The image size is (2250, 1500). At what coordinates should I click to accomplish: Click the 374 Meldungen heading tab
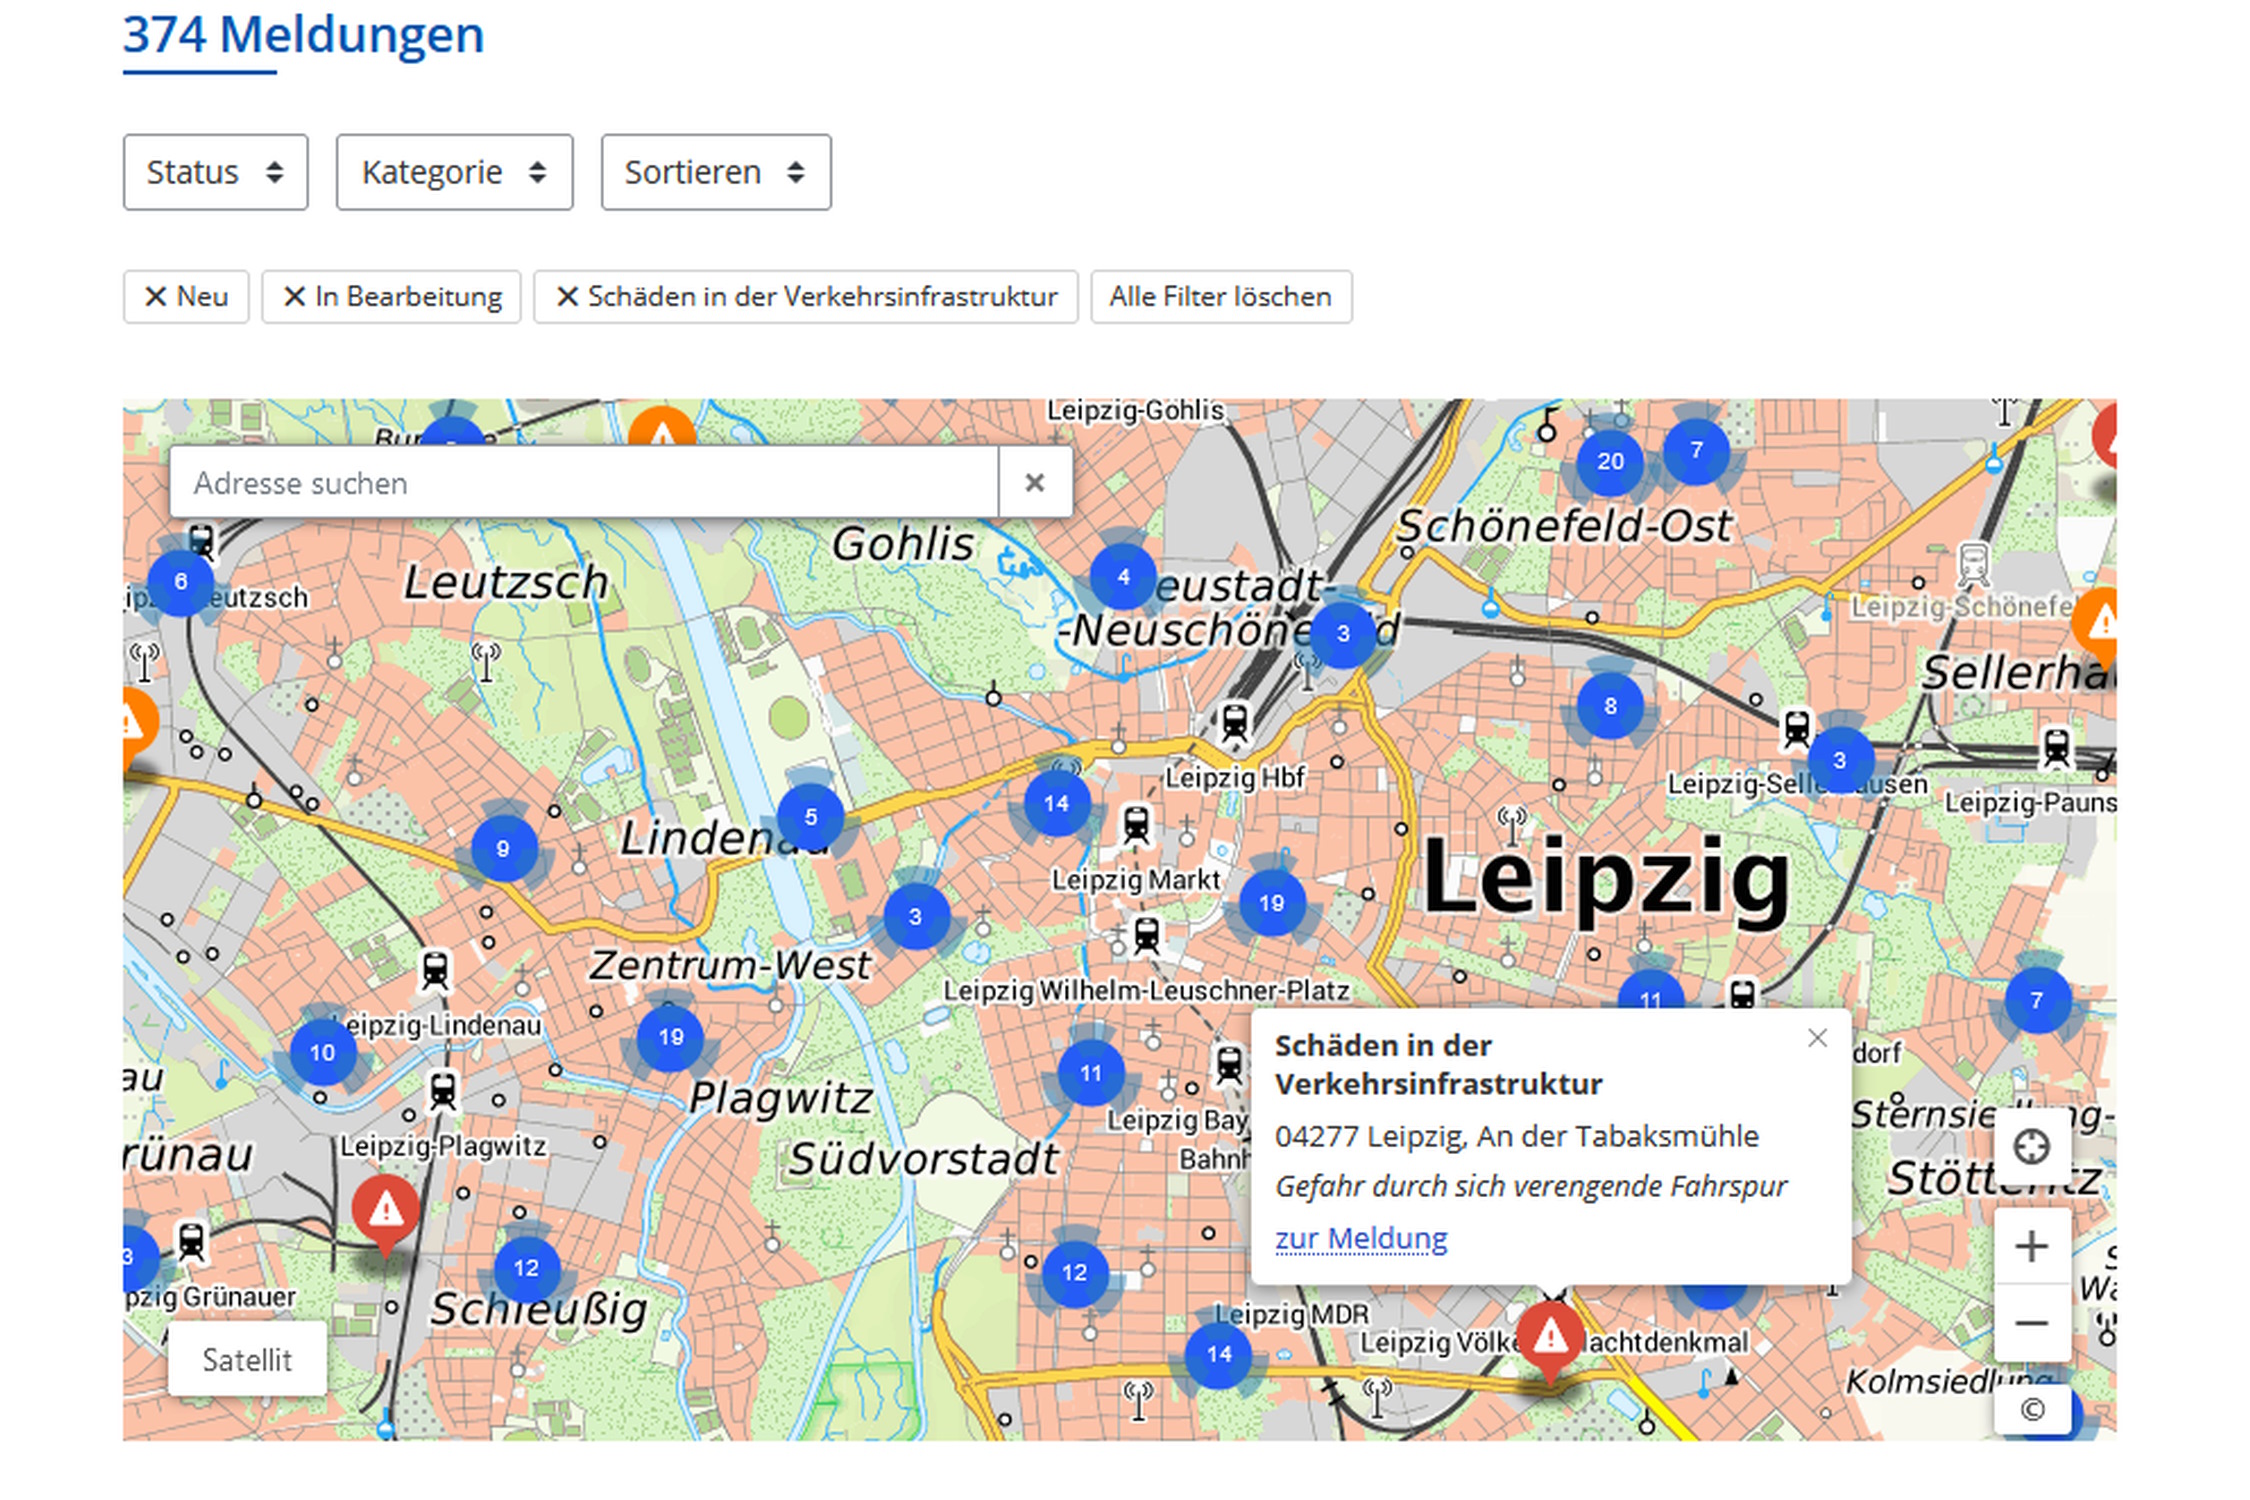(x=303, y=36)
